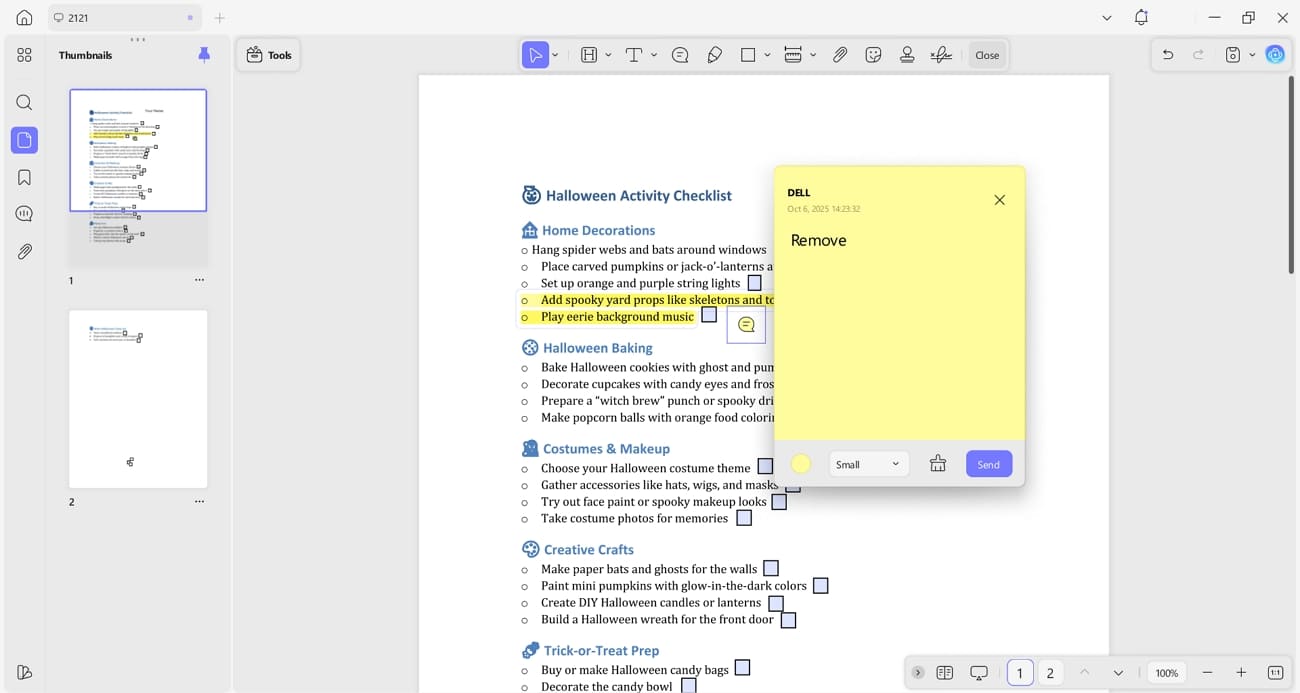Image resolution: width=1300 pixels, height=693 pixels.
Task: Select the Highlight tool in the toolbar
Action: pyautogui.click(x=589, y=55)
